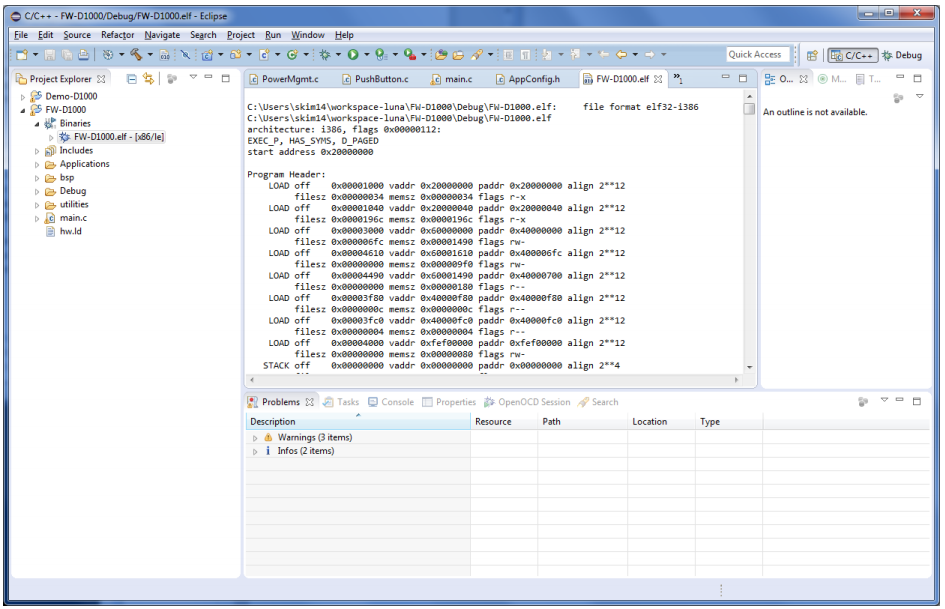Click the Build (hammer) toolbar icon
Viewport: 945px width, 609px height.
click(136, 55)
